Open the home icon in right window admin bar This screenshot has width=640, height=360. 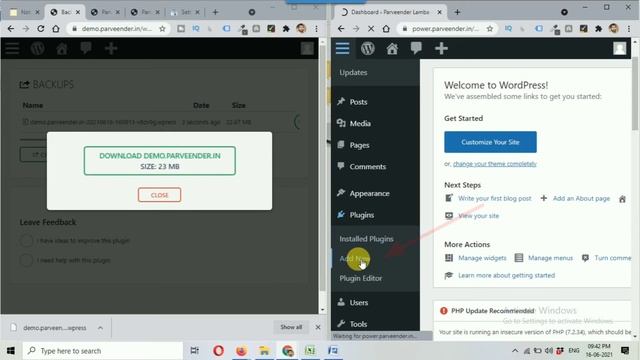392,49
